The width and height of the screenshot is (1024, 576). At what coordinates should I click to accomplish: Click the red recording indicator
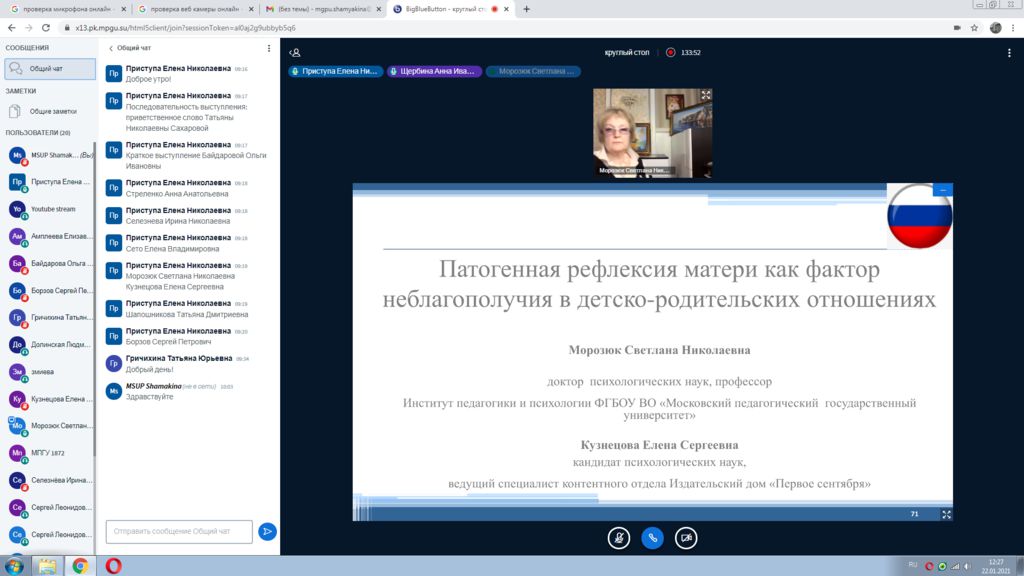[x=671, y=52]
